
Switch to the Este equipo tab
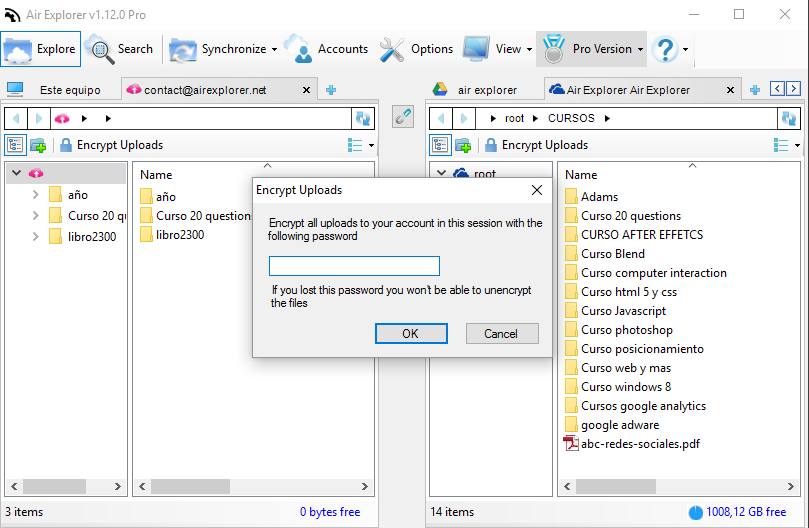[x=61, y=90]
